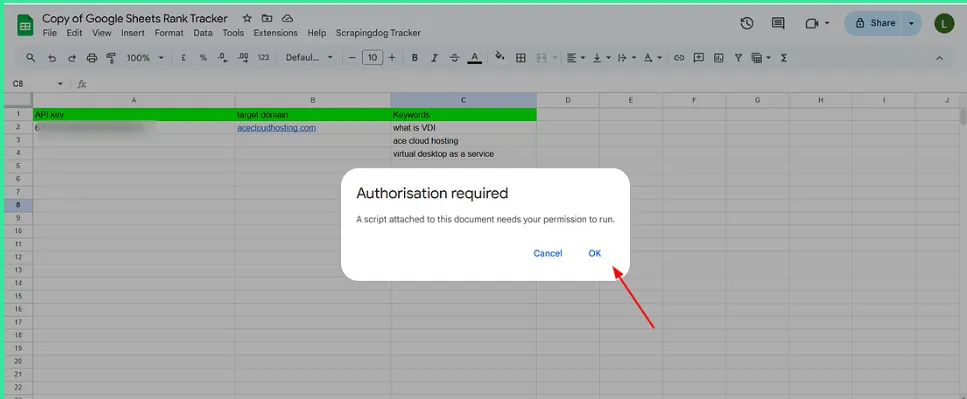967x399 pixels.
Task: Increase decimal places icon
Action: pos(243,58)
